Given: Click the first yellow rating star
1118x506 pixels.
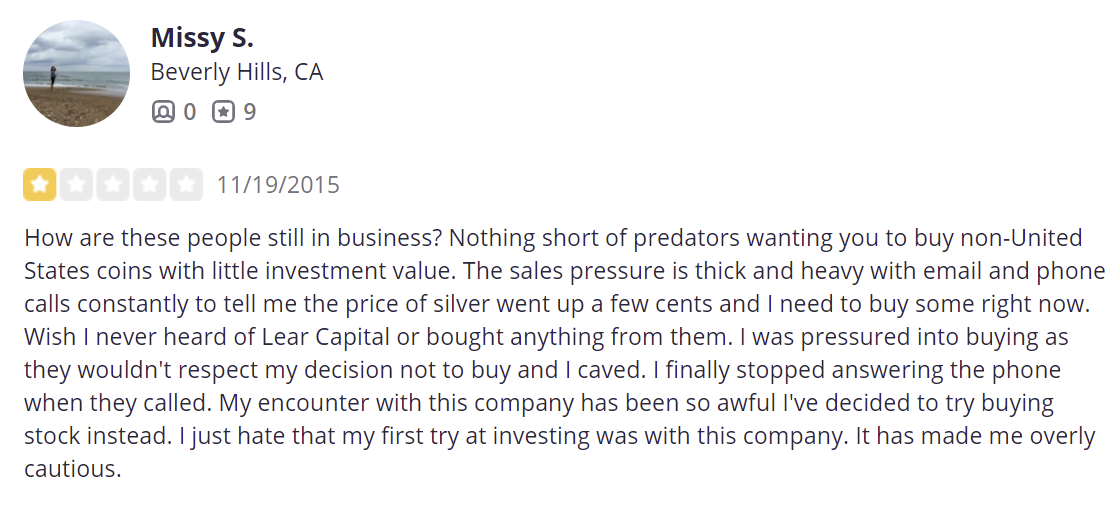Looking at the screenshot, I should (40, 185).
